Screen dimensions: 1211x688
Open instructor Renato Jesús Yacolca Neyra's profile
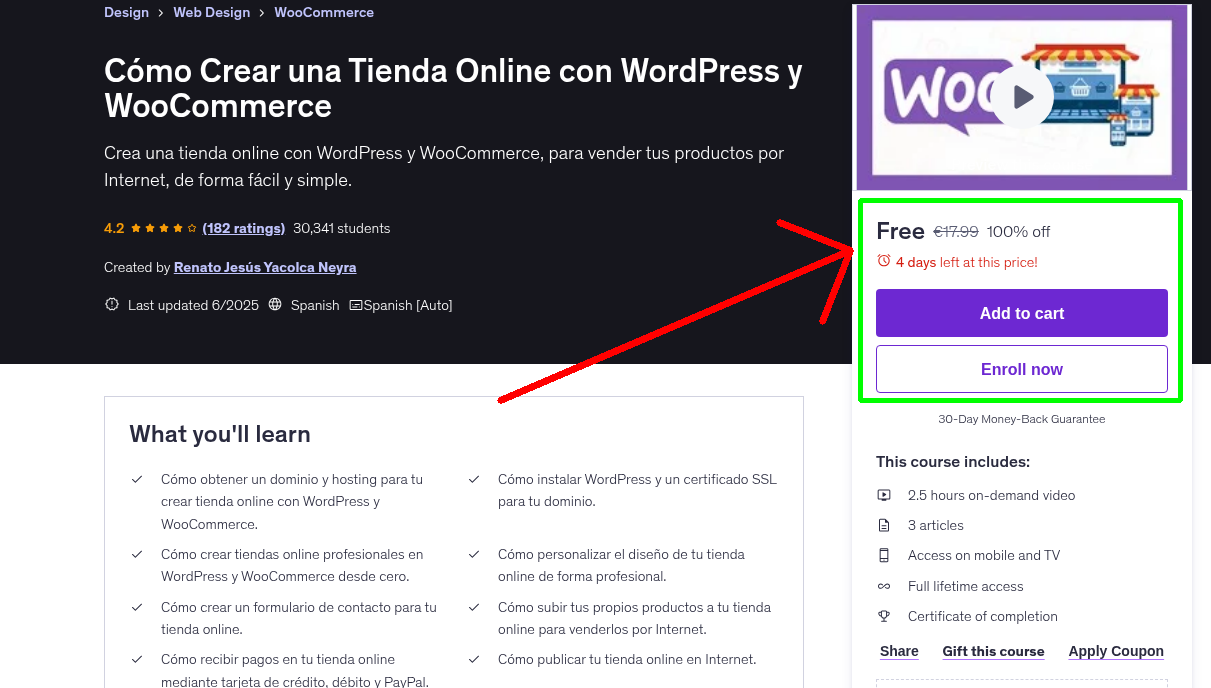(x=264, y=267)
